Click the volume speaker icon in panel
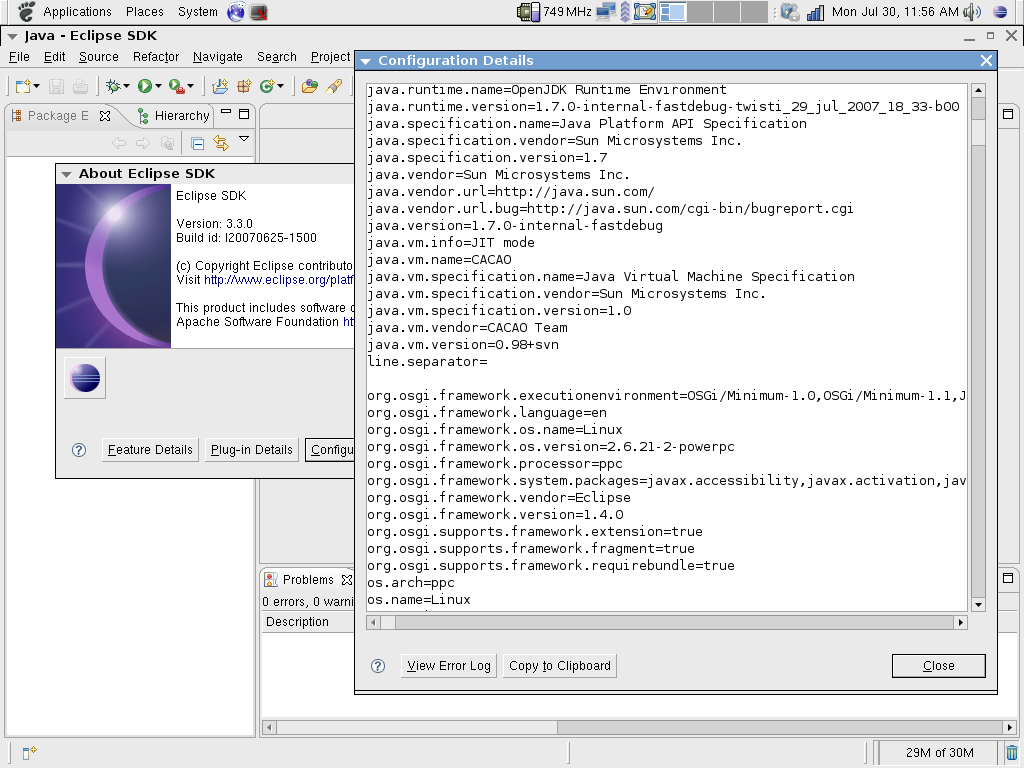1024x768 pixels. (x=972, y=12)
